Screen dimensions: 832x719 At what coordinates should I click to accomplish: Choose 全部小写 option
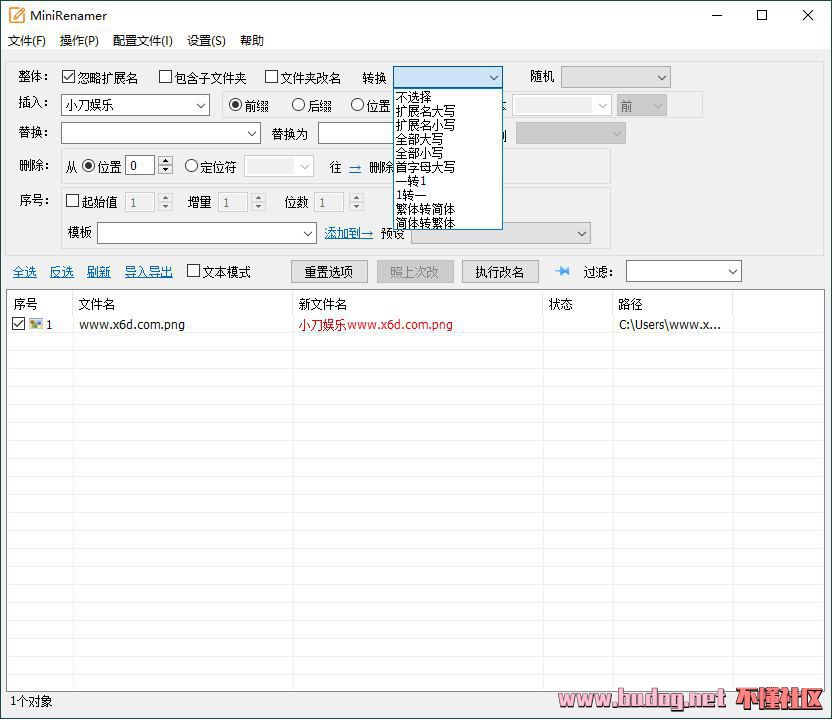click(448, 153)
